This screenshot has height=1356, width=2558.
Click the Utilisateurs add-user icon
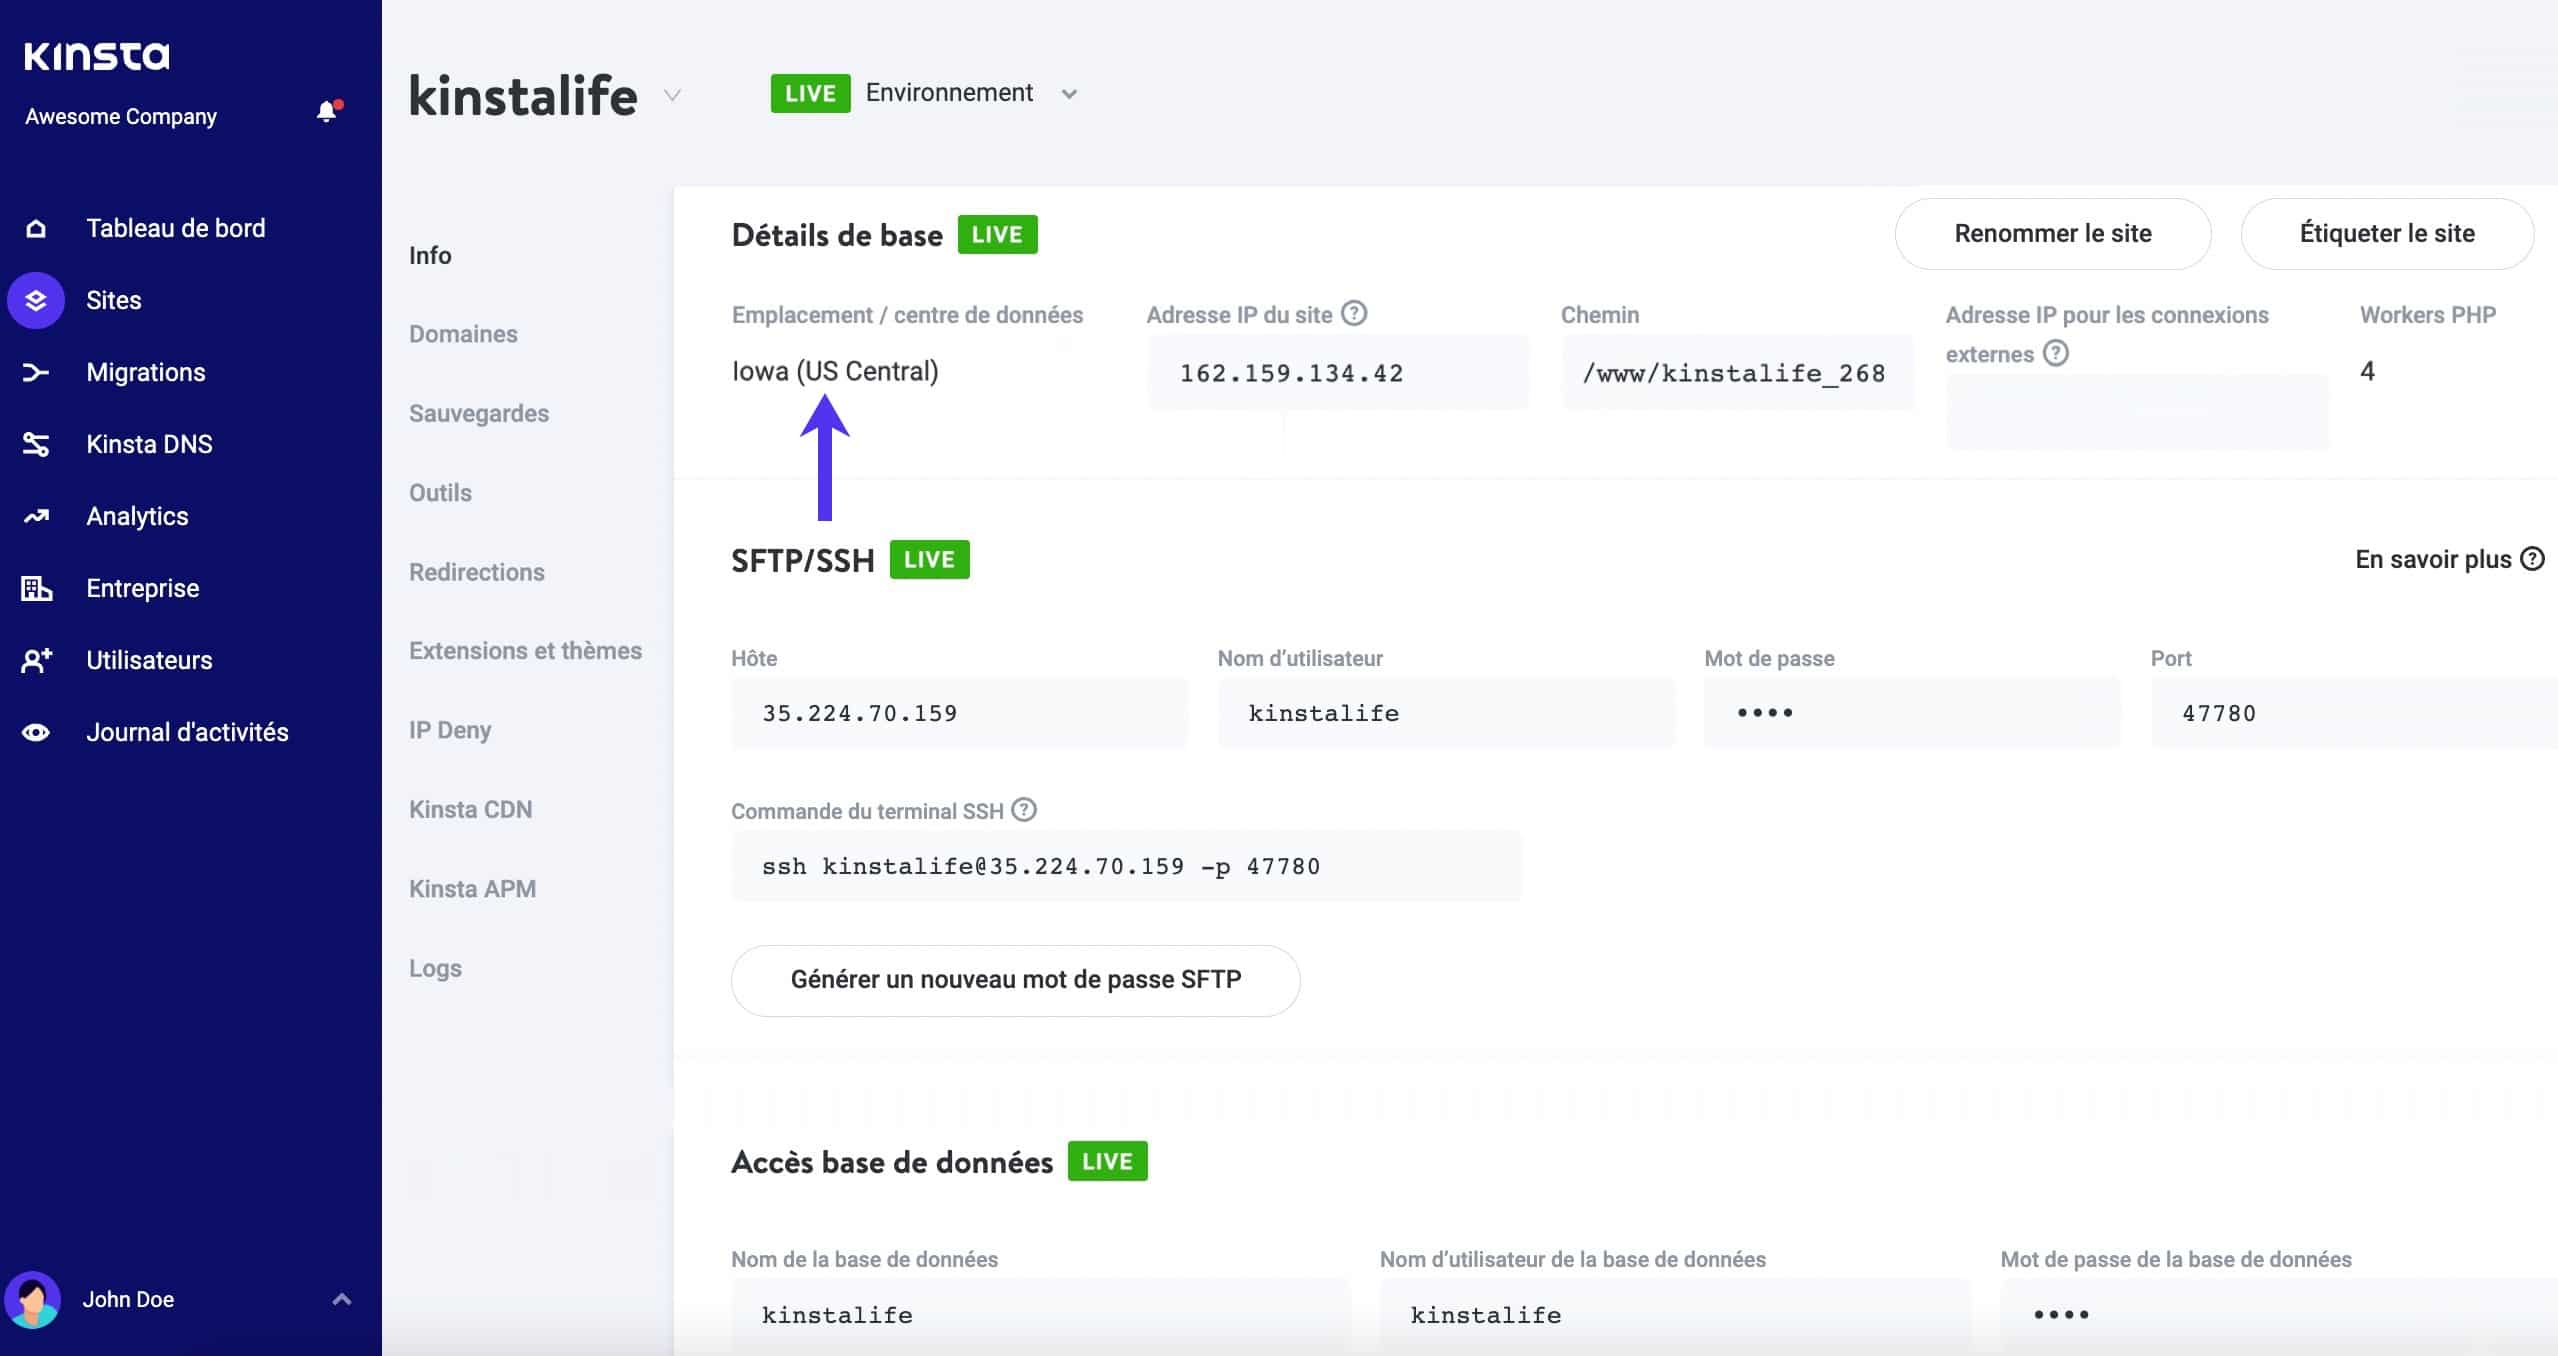tap(36, 660)
